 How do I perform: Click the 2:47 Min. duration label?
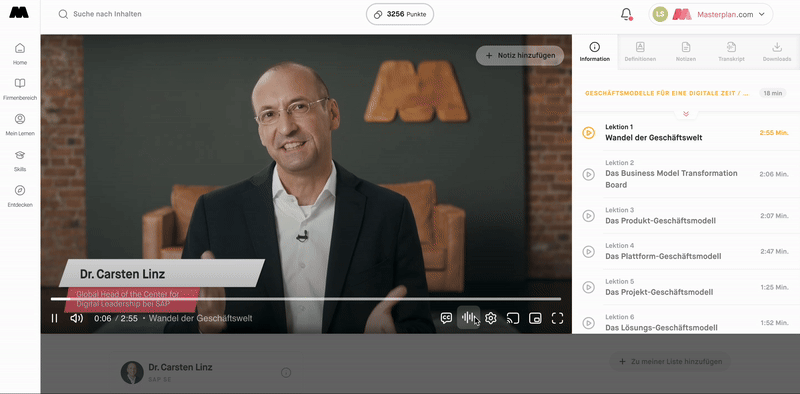[x=774, y=251]
